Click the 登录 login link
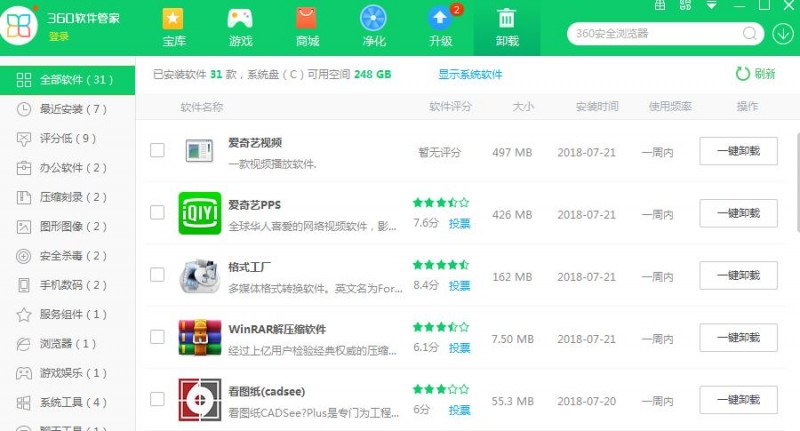This screenshot has height=431, width=800. (59, 37)
